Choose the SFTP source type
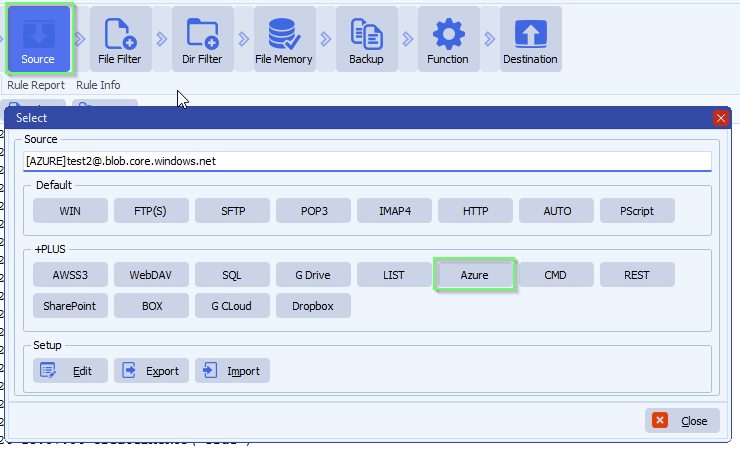This screenshot has width=740, height=451. click(x=232, y=211)
